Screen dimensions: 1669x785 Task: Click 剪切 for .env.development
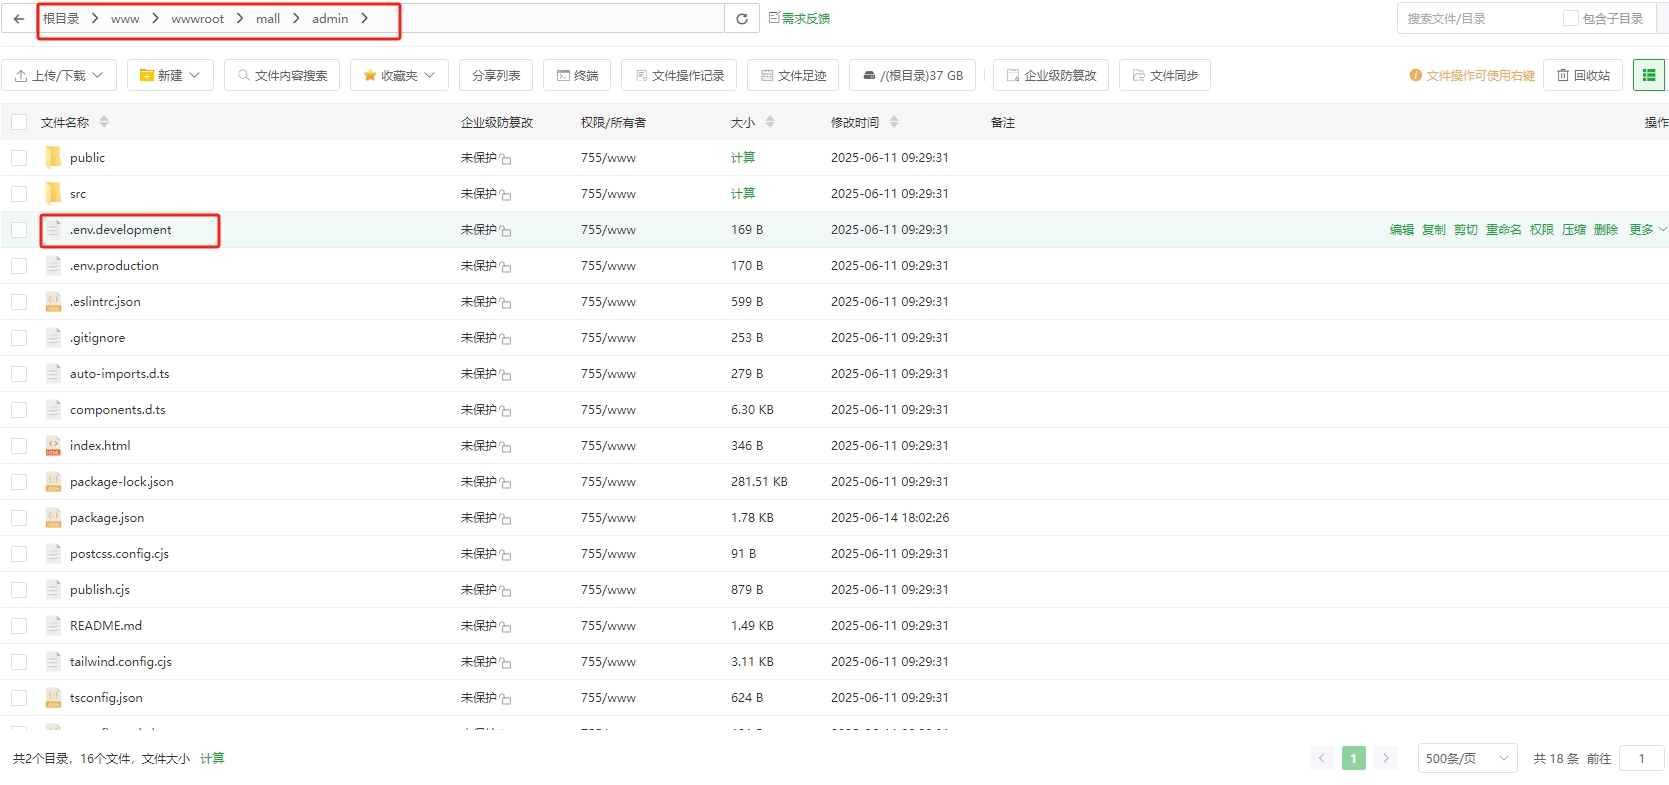(x=1466, y=230)
